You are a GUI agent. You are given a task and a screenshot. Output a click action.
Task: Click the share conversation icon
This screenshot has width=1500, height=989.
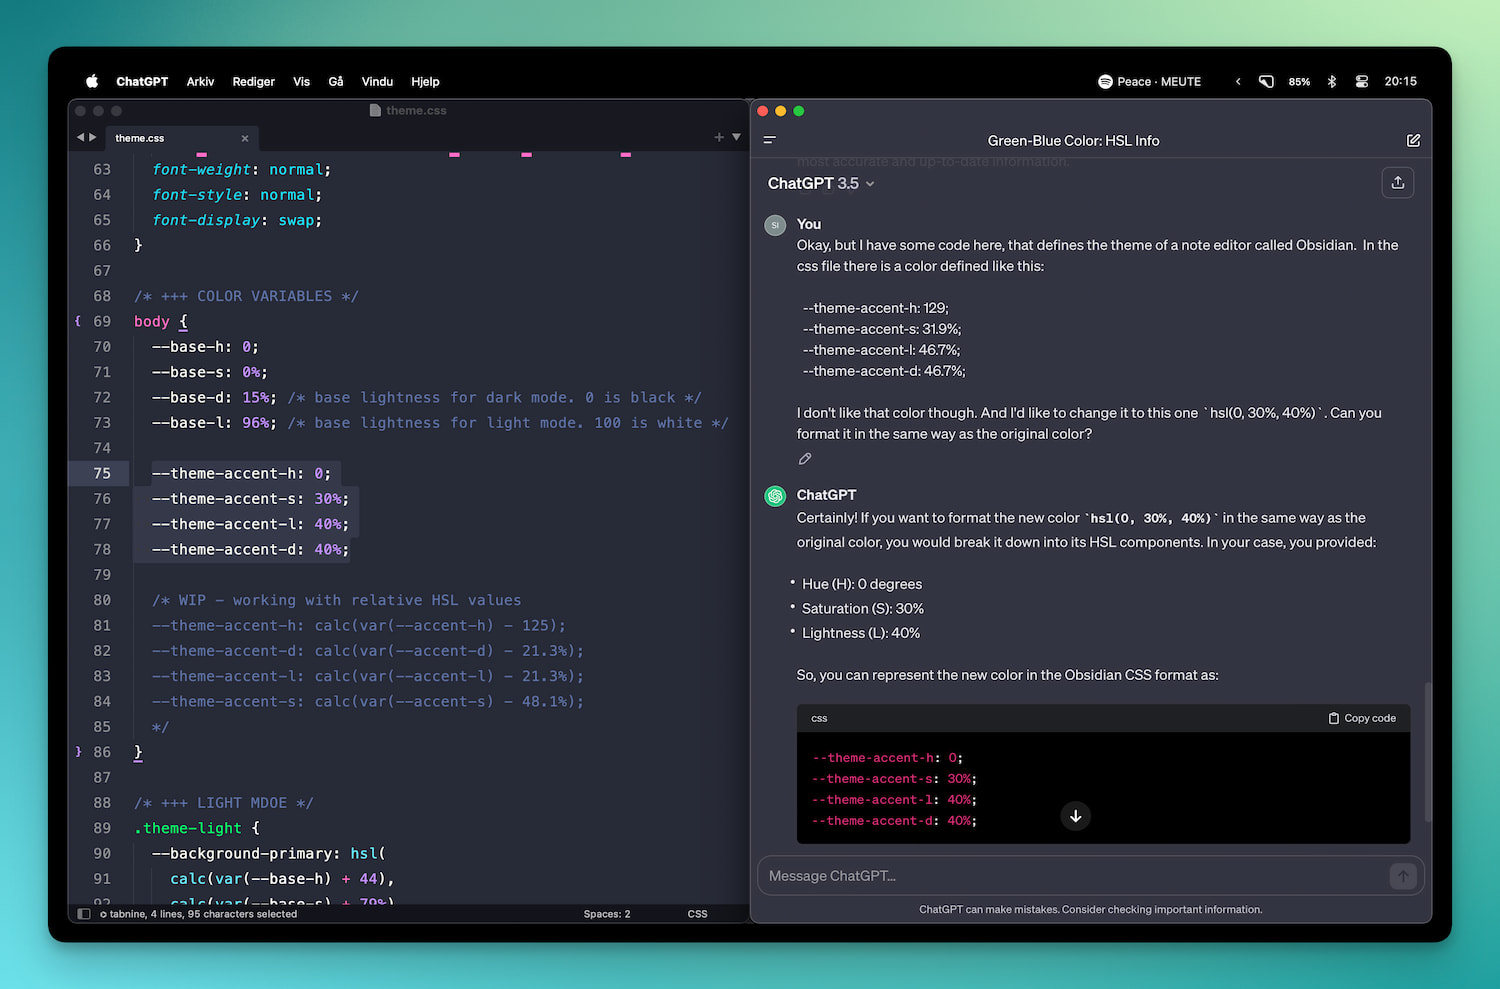[x=1397, y=183]
